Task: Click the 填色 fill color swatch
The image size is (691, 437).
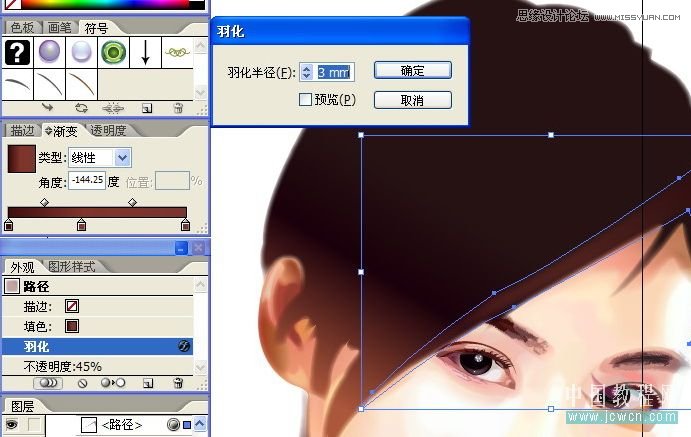Action: coord(72,326)
